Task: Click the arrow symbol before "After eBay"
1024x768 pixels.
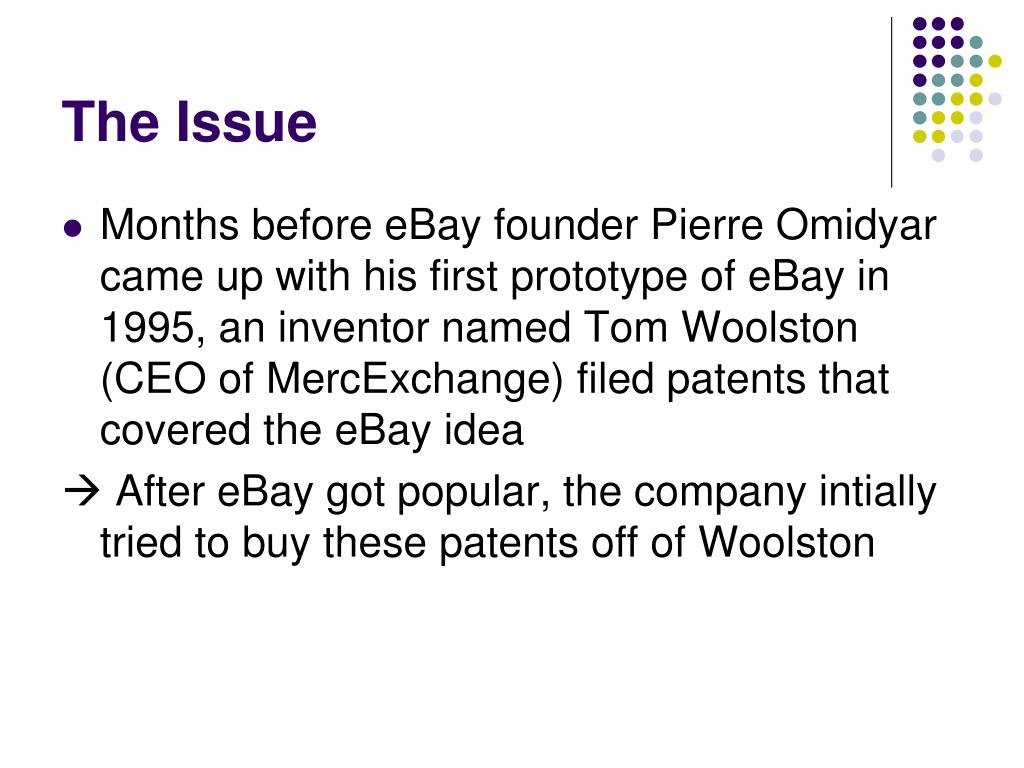Action: (81, 491)
